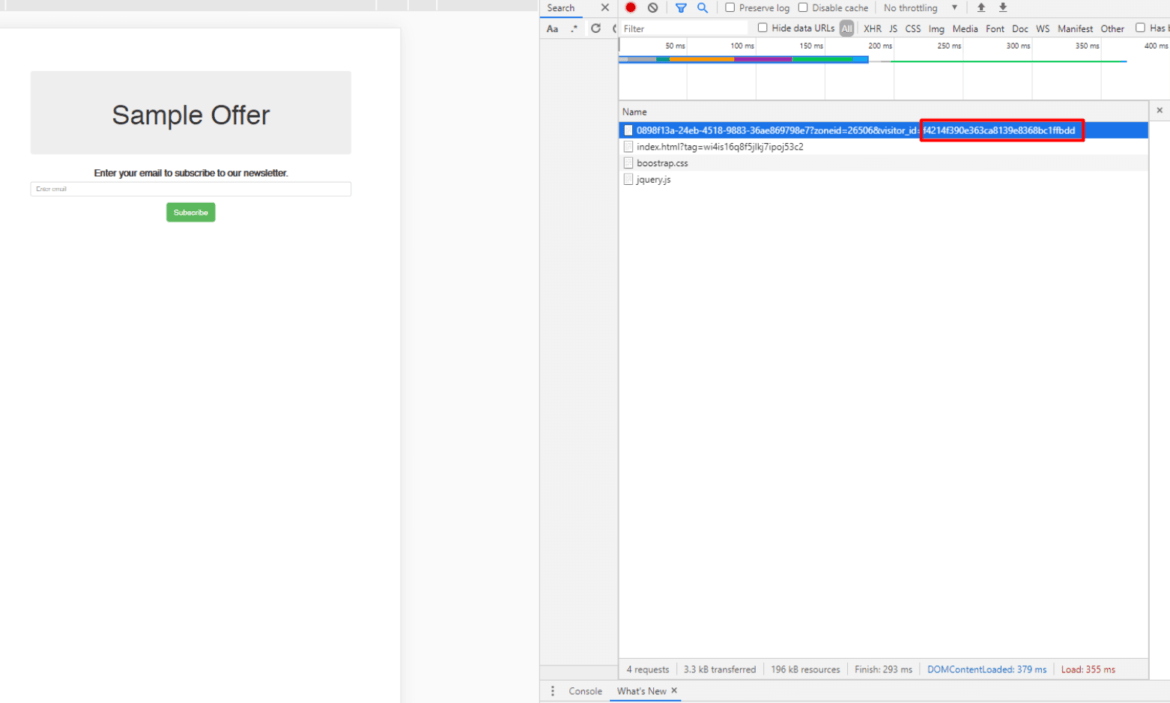Open the What's New tab
Screen dimensions: 1170x703
point(642,690)
